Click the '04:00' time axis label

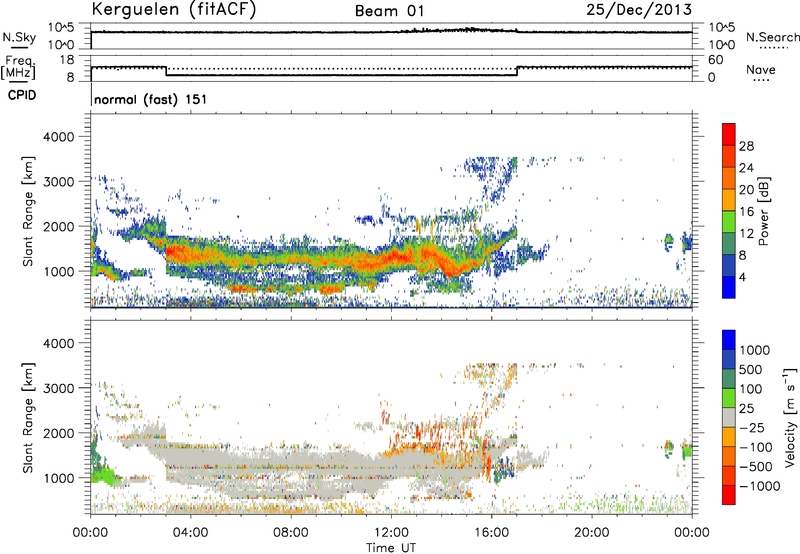[x=191, y=533]
